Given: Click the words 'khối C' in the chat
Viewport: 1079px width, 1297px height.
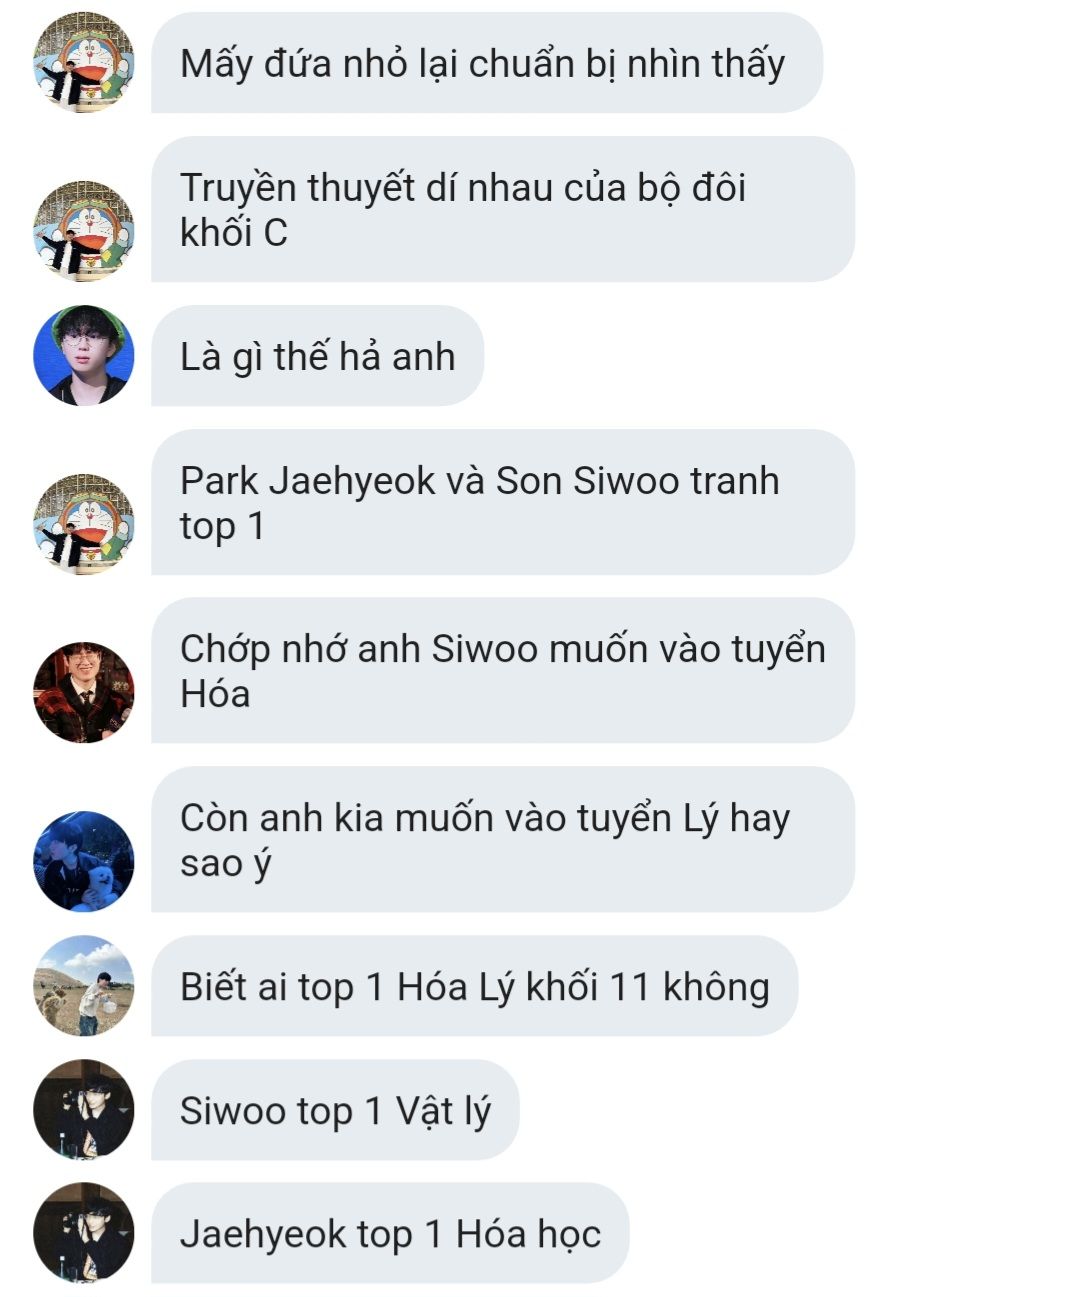Looking at the screenshot, I should (x=234, y=233).
